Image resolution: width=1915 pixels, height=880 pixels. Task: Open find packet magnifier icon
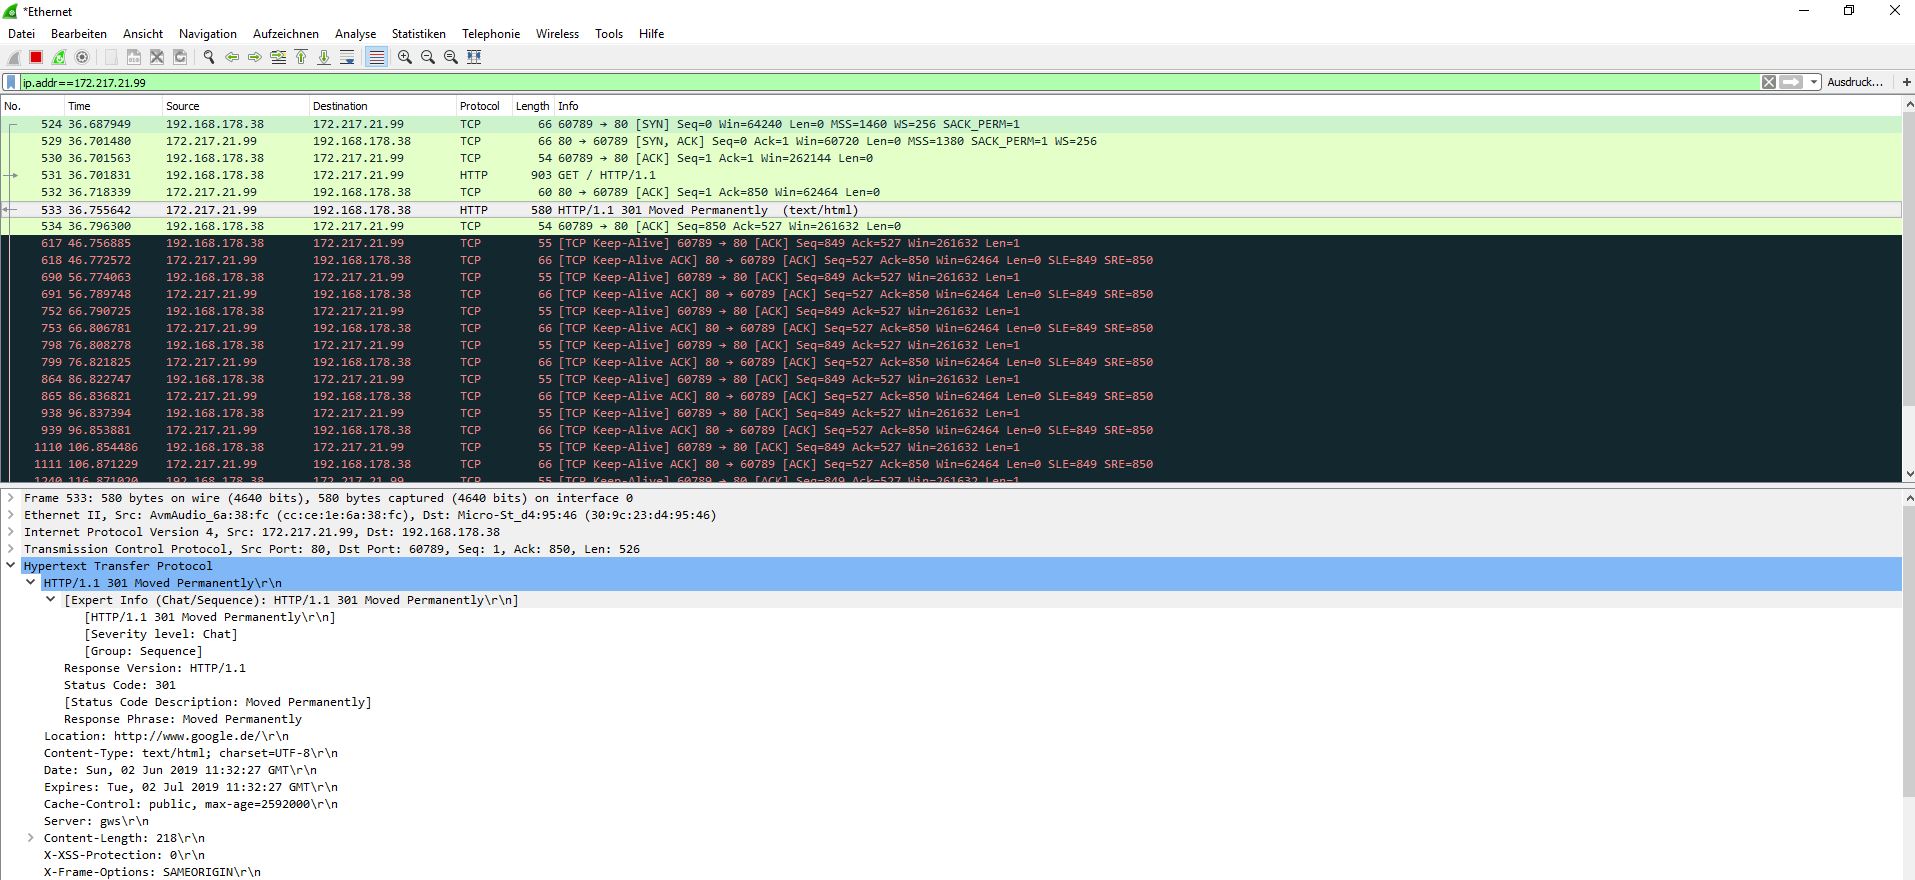click(x=209, y=57)
